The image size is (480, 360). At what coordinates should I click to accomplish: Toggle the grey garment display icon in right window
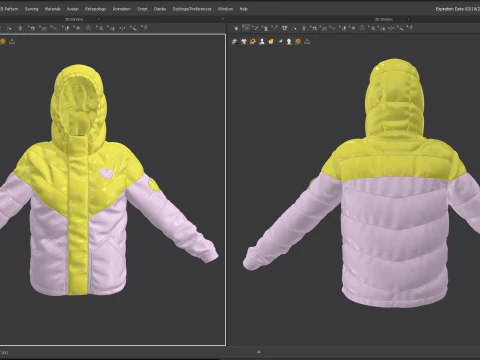[235, 42]
